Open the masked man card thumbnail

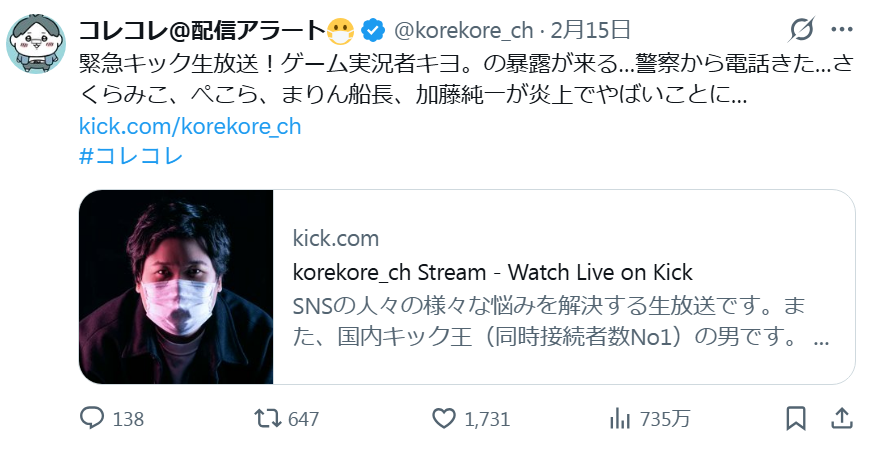pyautogui.click(x=176, y=287)
